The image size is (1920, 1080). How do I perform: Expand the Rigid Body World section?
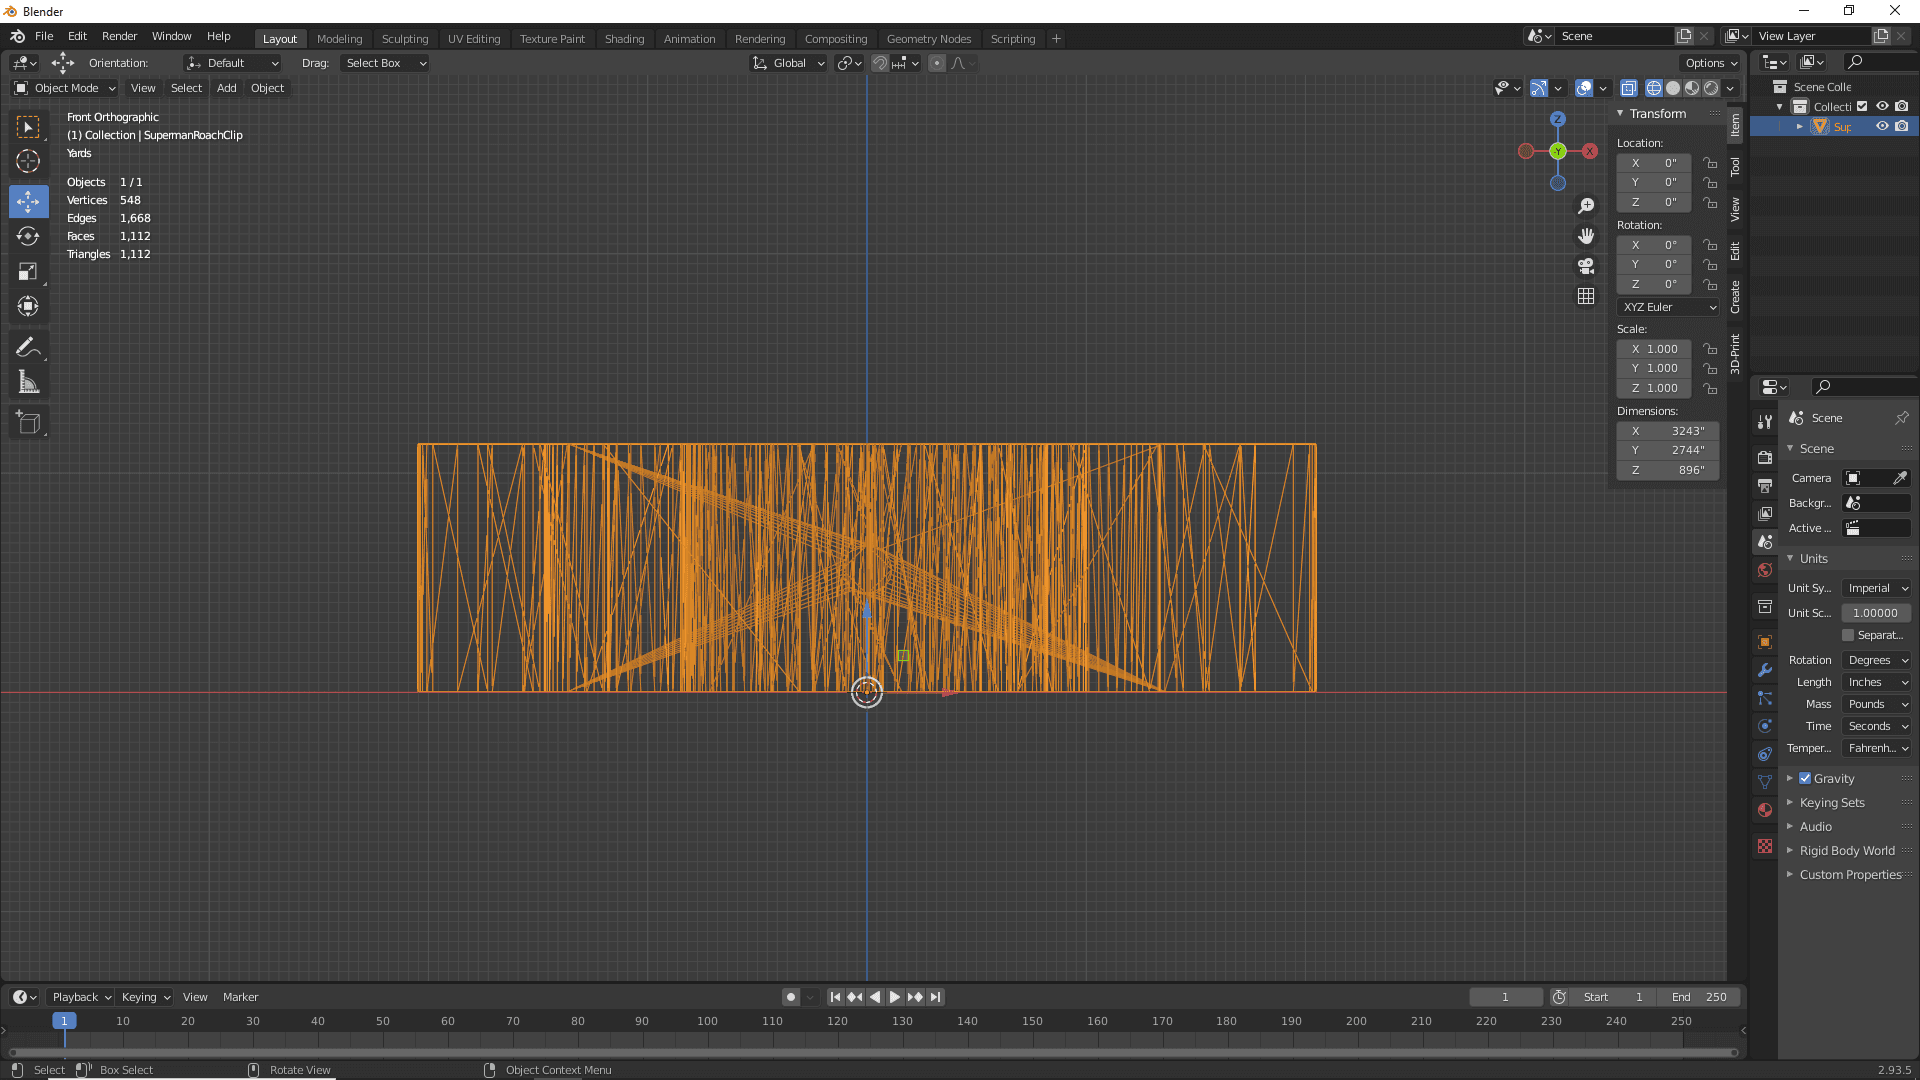[1791, 849]
